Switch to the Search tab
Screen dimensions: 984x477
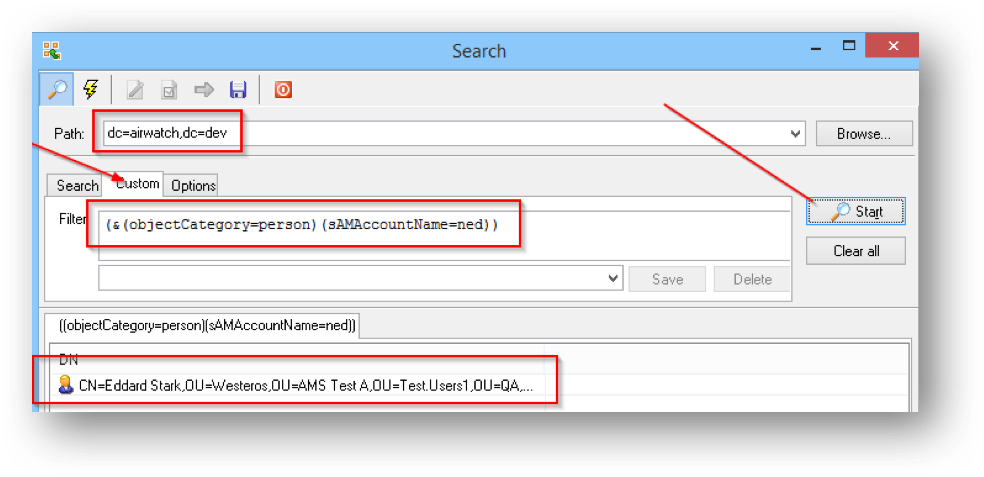point(77,185)
